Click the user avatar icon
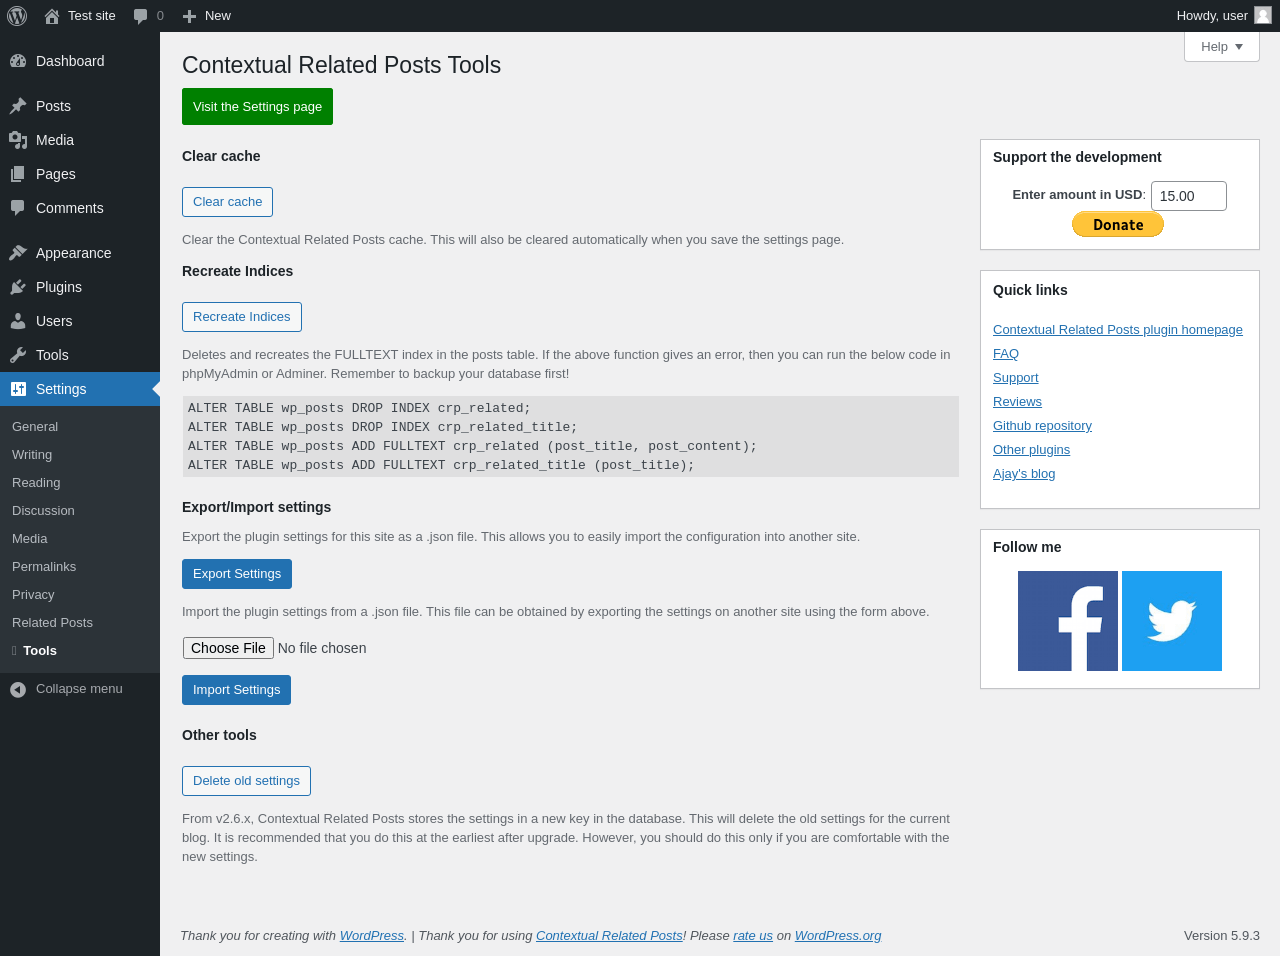Image resolution: width=1280 pixels, height=956 pixels. pyautogui.click(x=1263, y=15)
